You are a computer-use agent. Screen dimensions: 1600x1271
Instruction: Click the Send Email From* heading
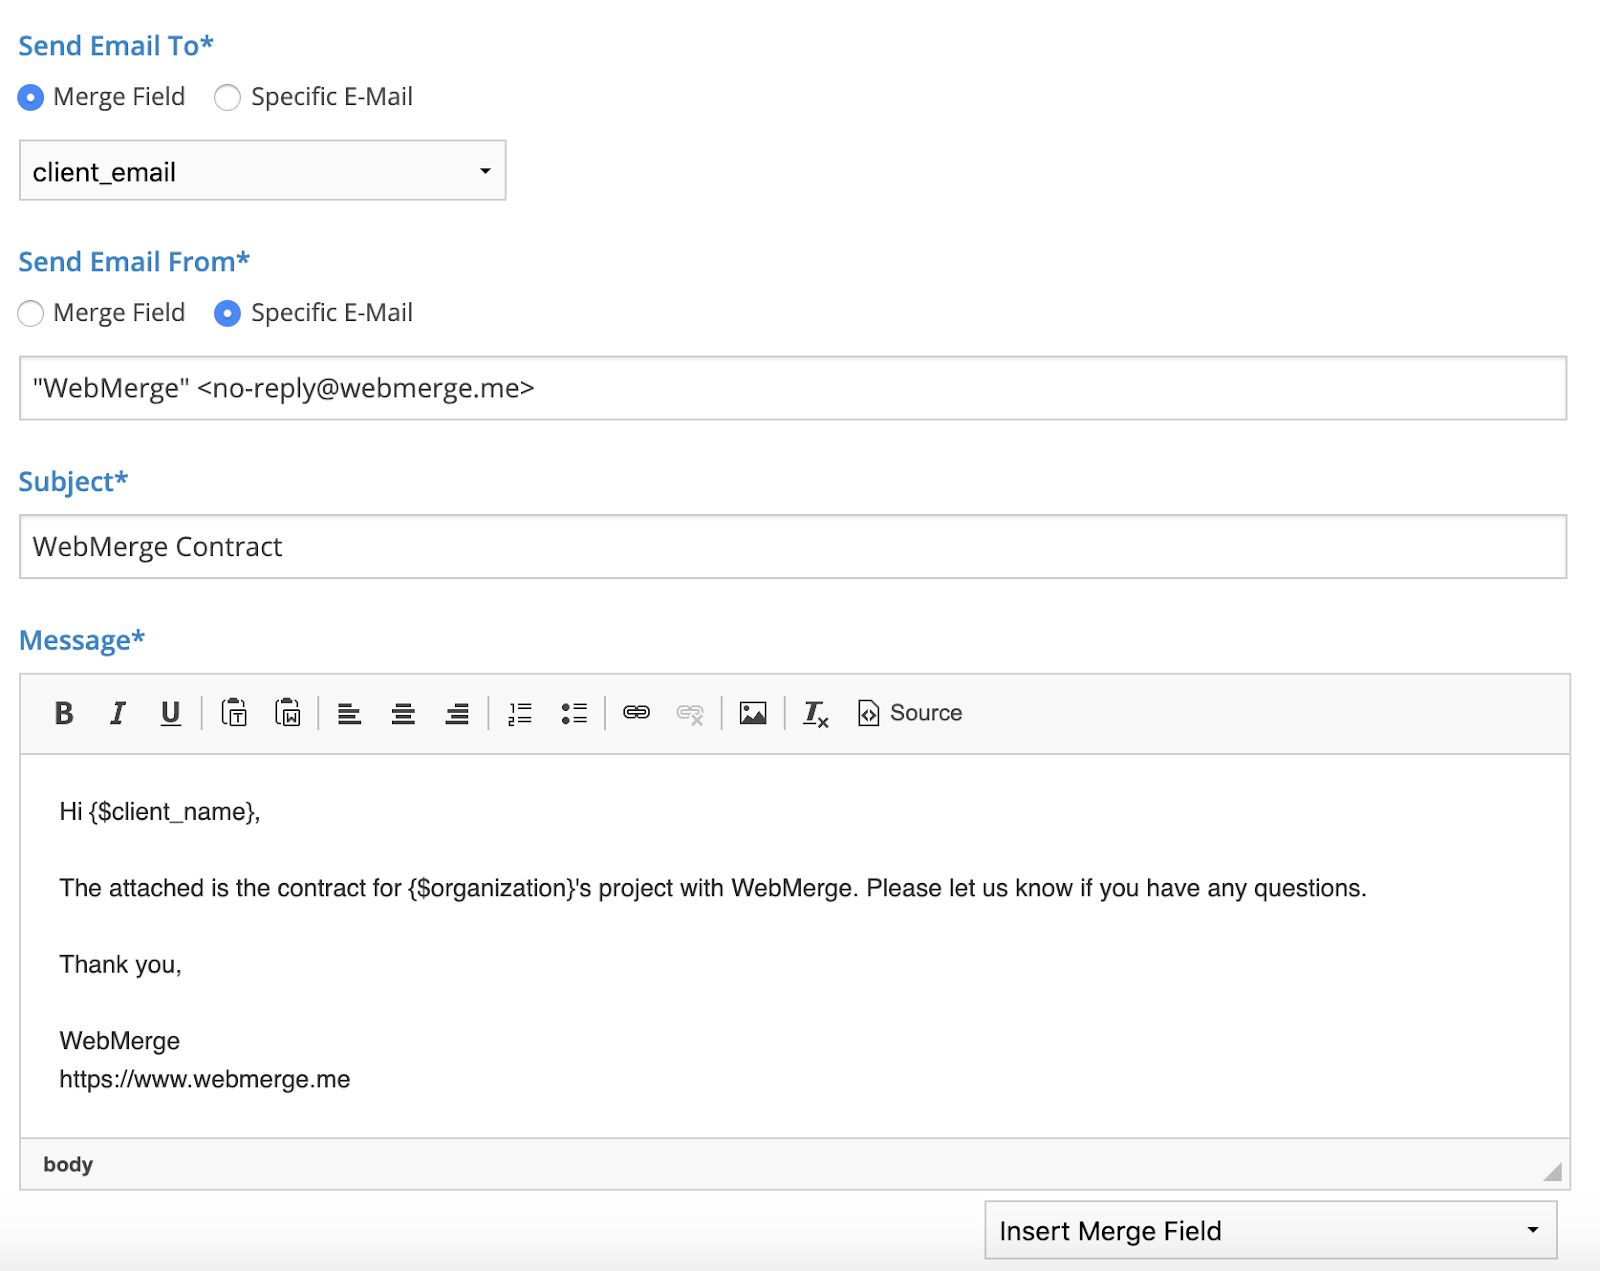[x=134, y=262]
